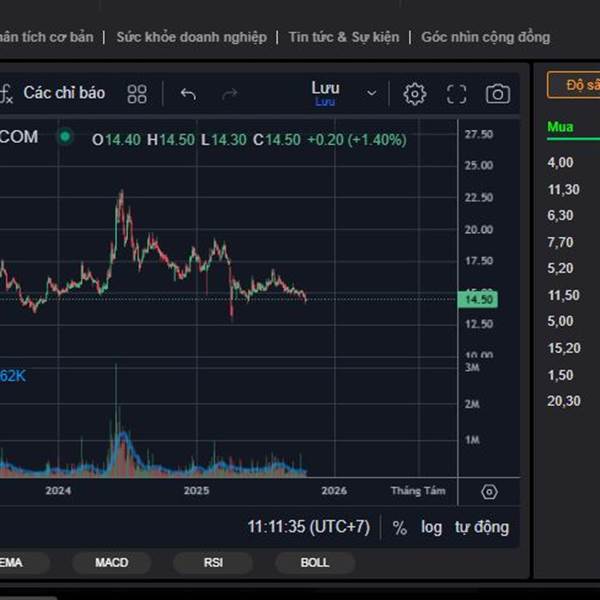Image resolution: width=600 pixels, height=600 pixels.
Task: Open the indicator templates grid icon
Action: coord(137,94)
